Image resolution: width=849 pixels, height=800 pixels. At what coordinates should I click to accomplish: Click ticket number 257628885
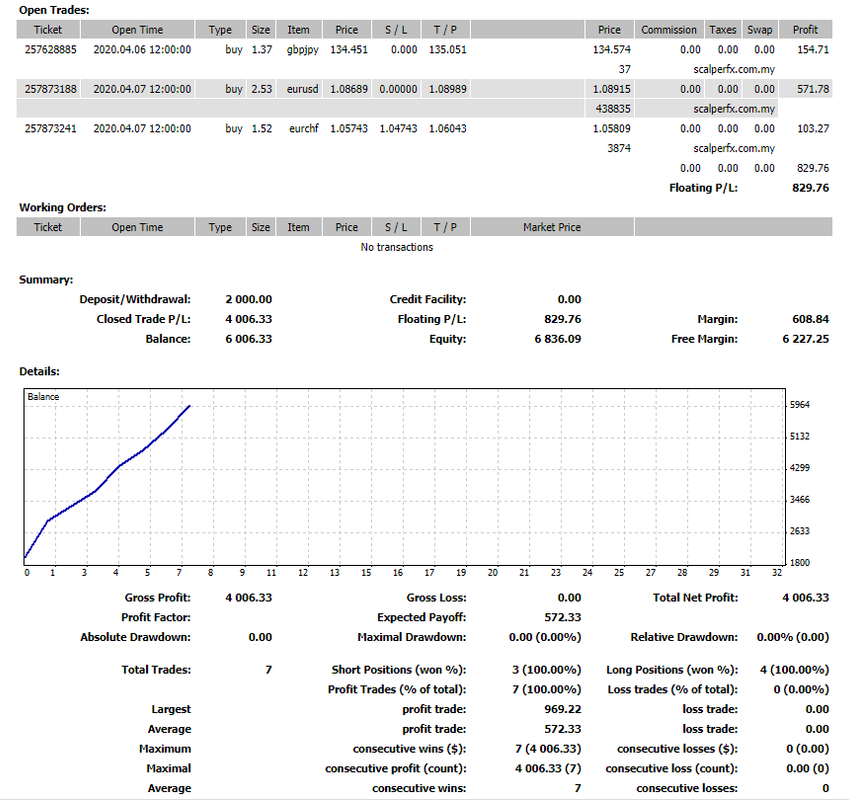coord(48,49)
